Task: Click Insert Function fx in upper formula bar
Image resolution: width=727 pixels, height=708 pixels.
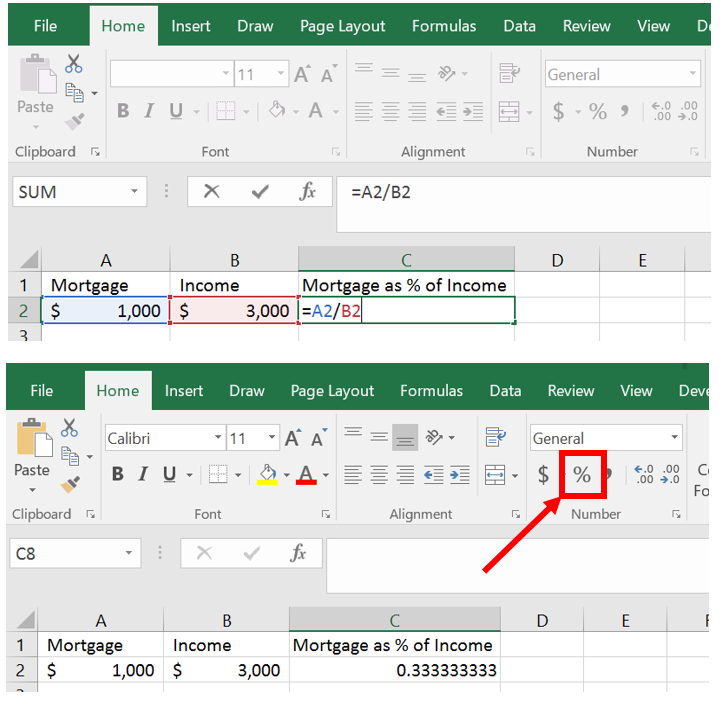Action: pyautogui.click(x=307, y=191)
